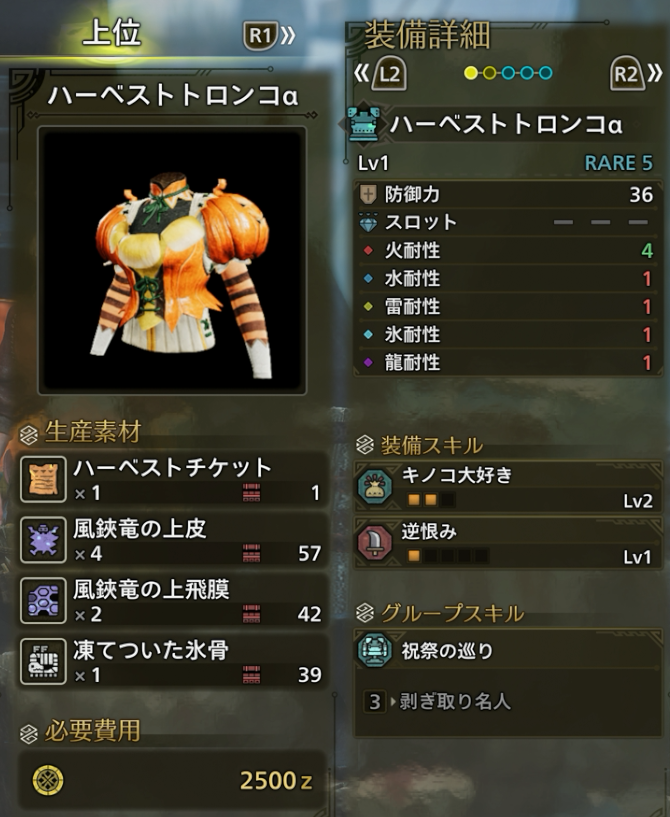Click the chest armor icon beside ハーベストトロンコα
The height and width of the screenshot is (817, 670).
point(364,124)
